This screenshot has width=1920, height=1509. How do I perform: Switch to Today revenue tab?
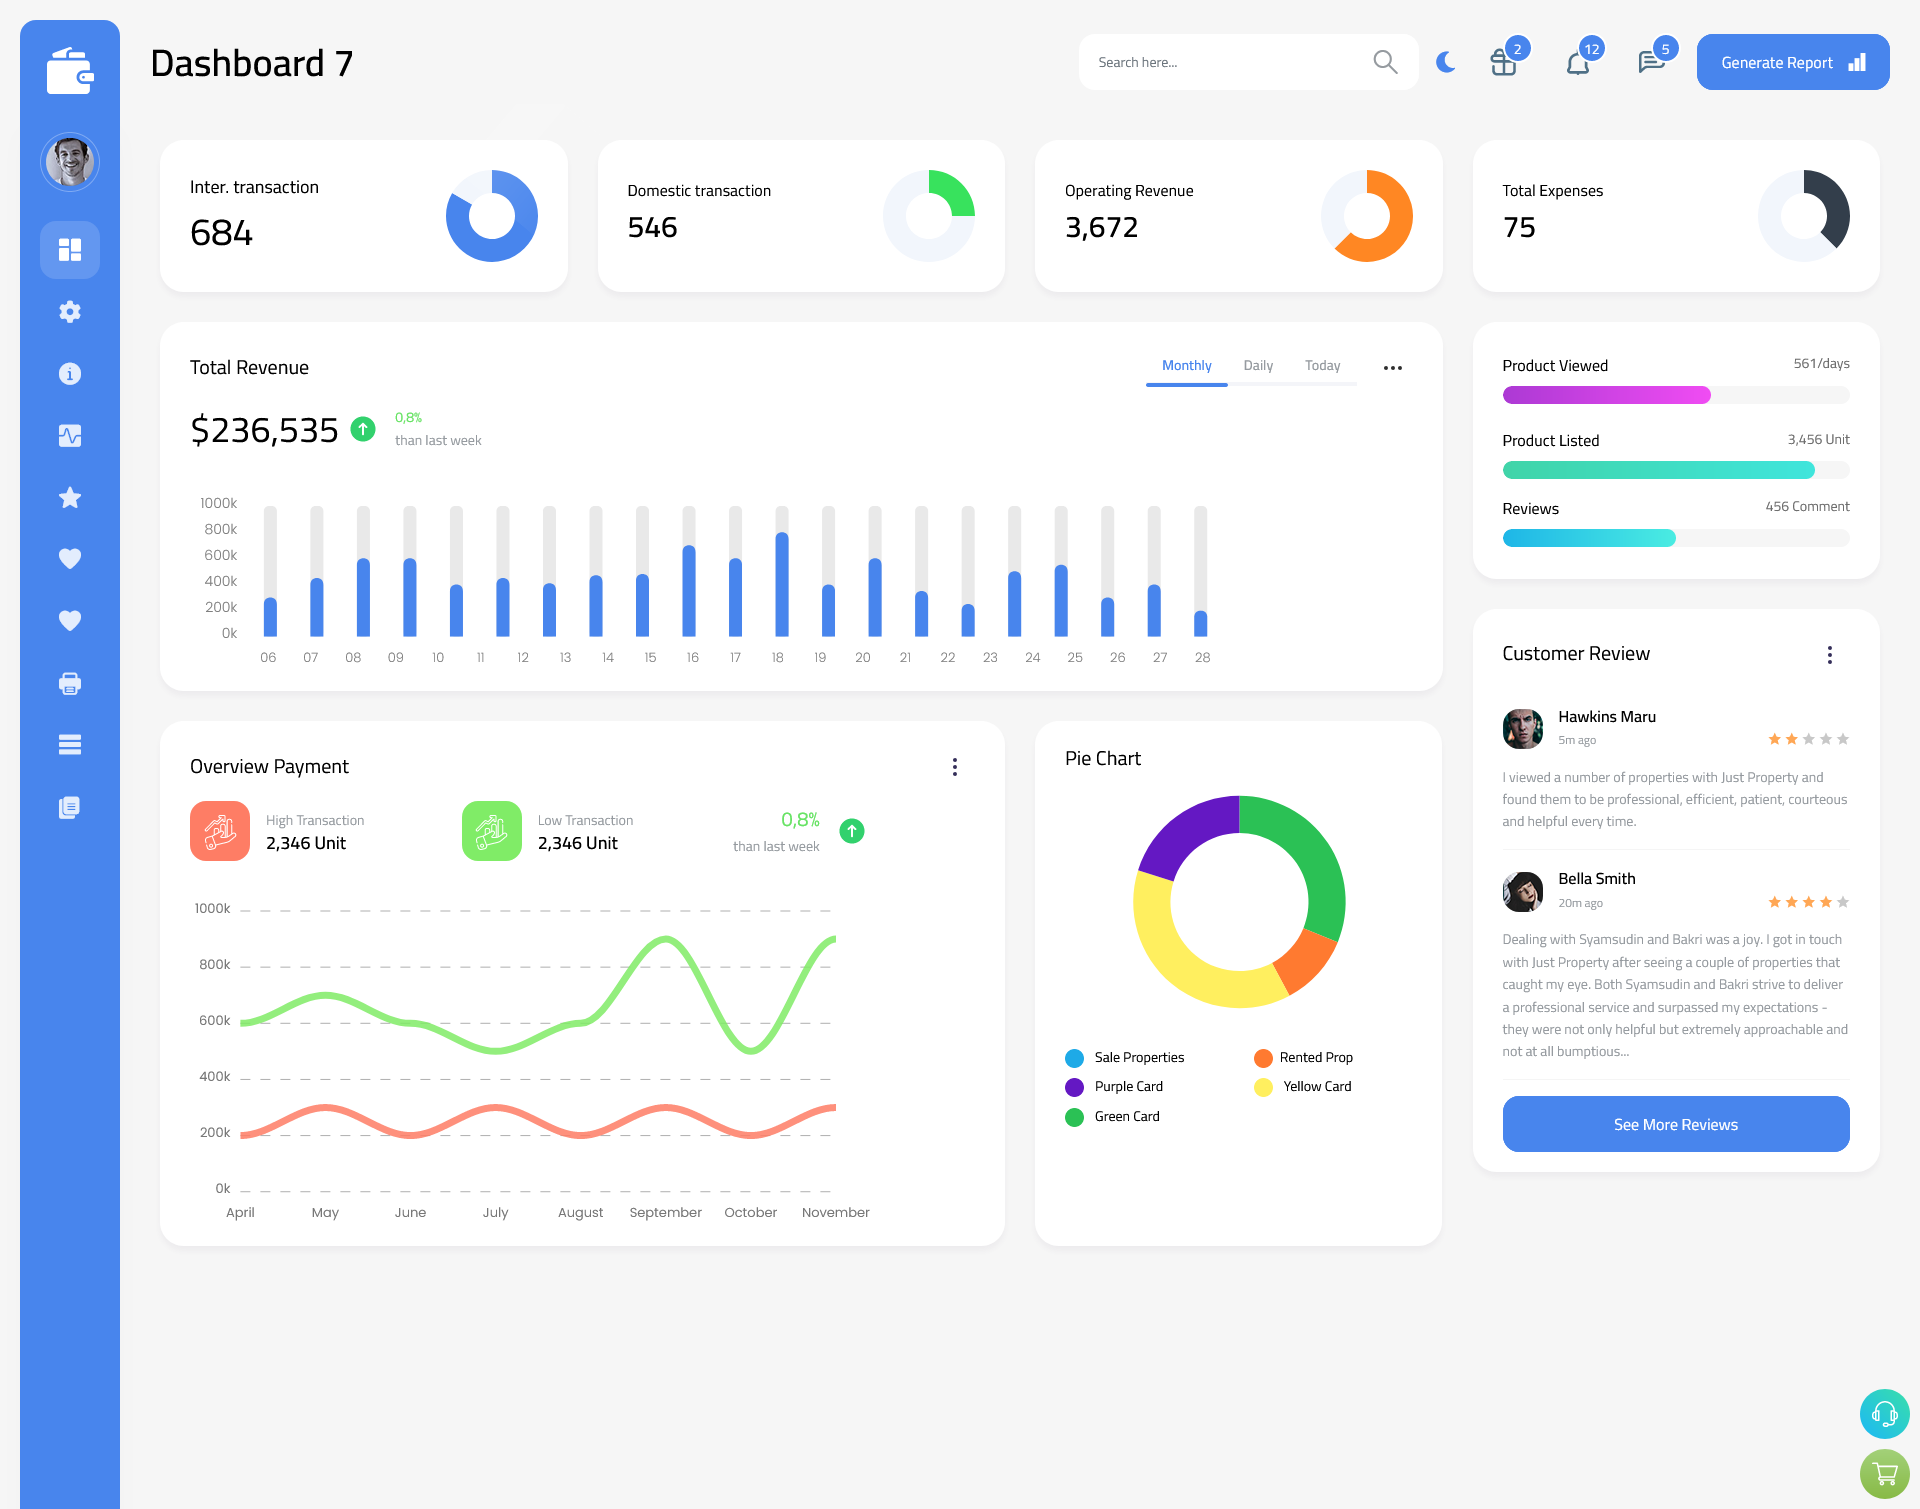[x=1322, y=366]
